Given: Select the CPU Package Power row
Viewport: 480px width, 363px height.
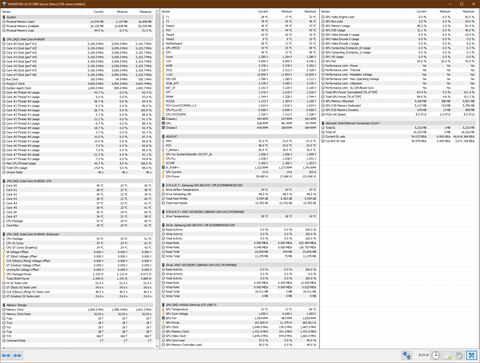Looking at the screenshot, I should pos(78,274).
